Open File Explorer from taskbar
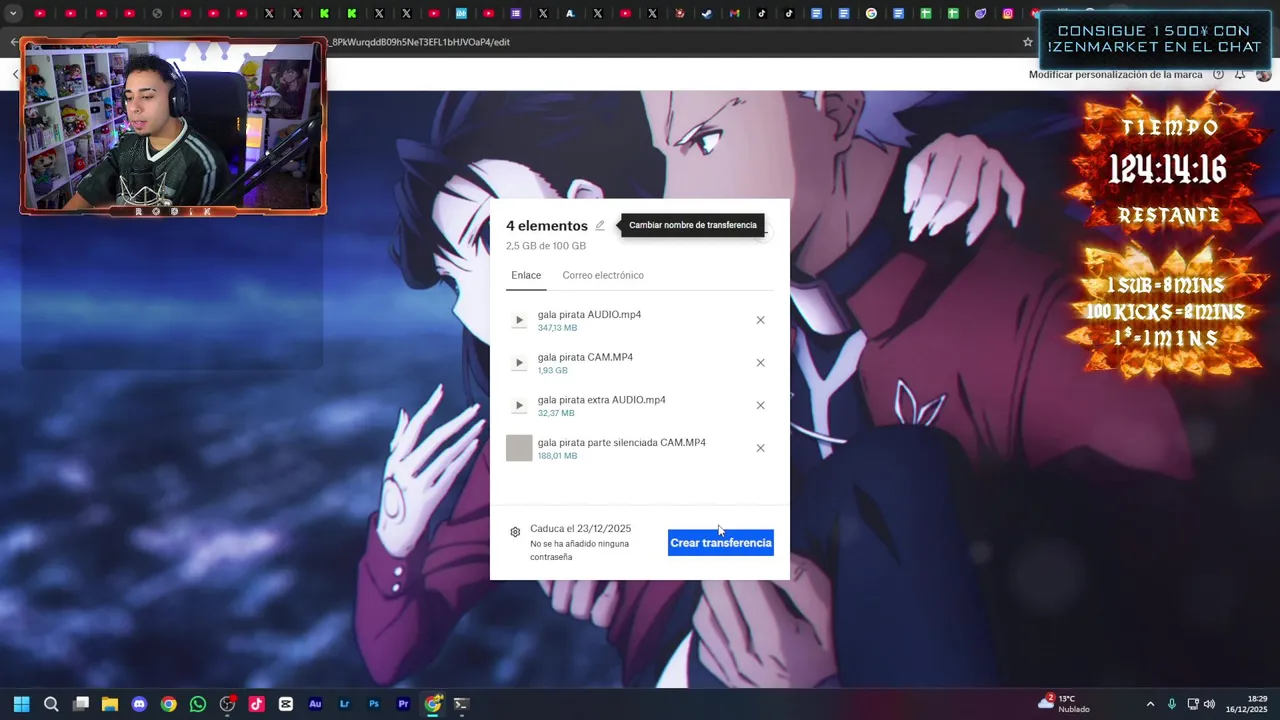Viewport: 1280px width, 720px height. click(x=110, y=704)
